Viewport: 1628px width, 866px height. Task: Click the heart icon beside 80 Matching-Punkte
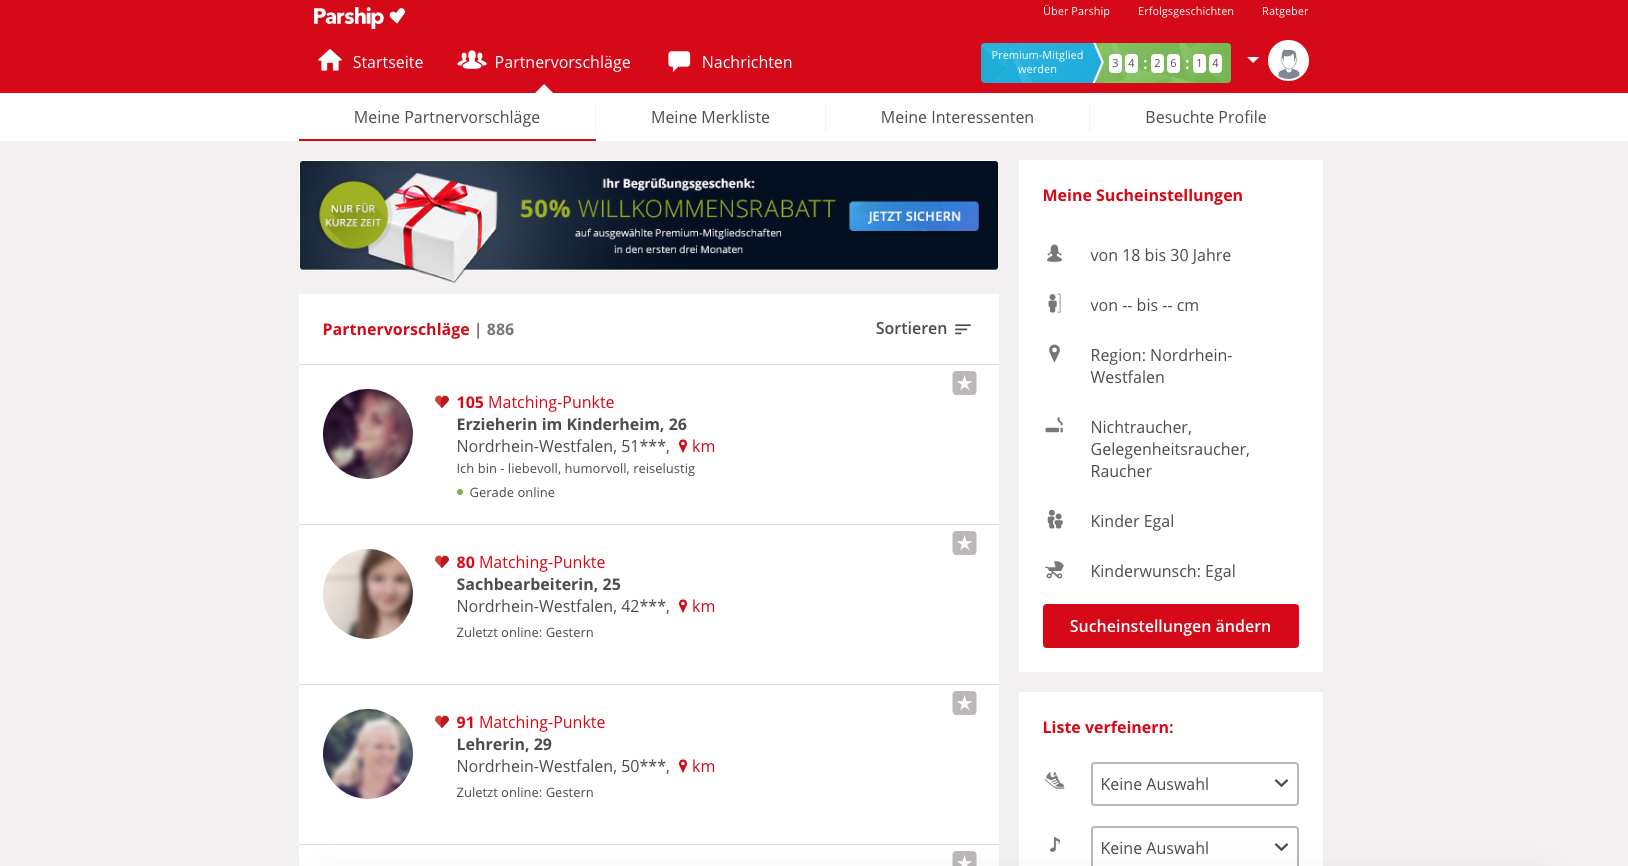point(442,562)
